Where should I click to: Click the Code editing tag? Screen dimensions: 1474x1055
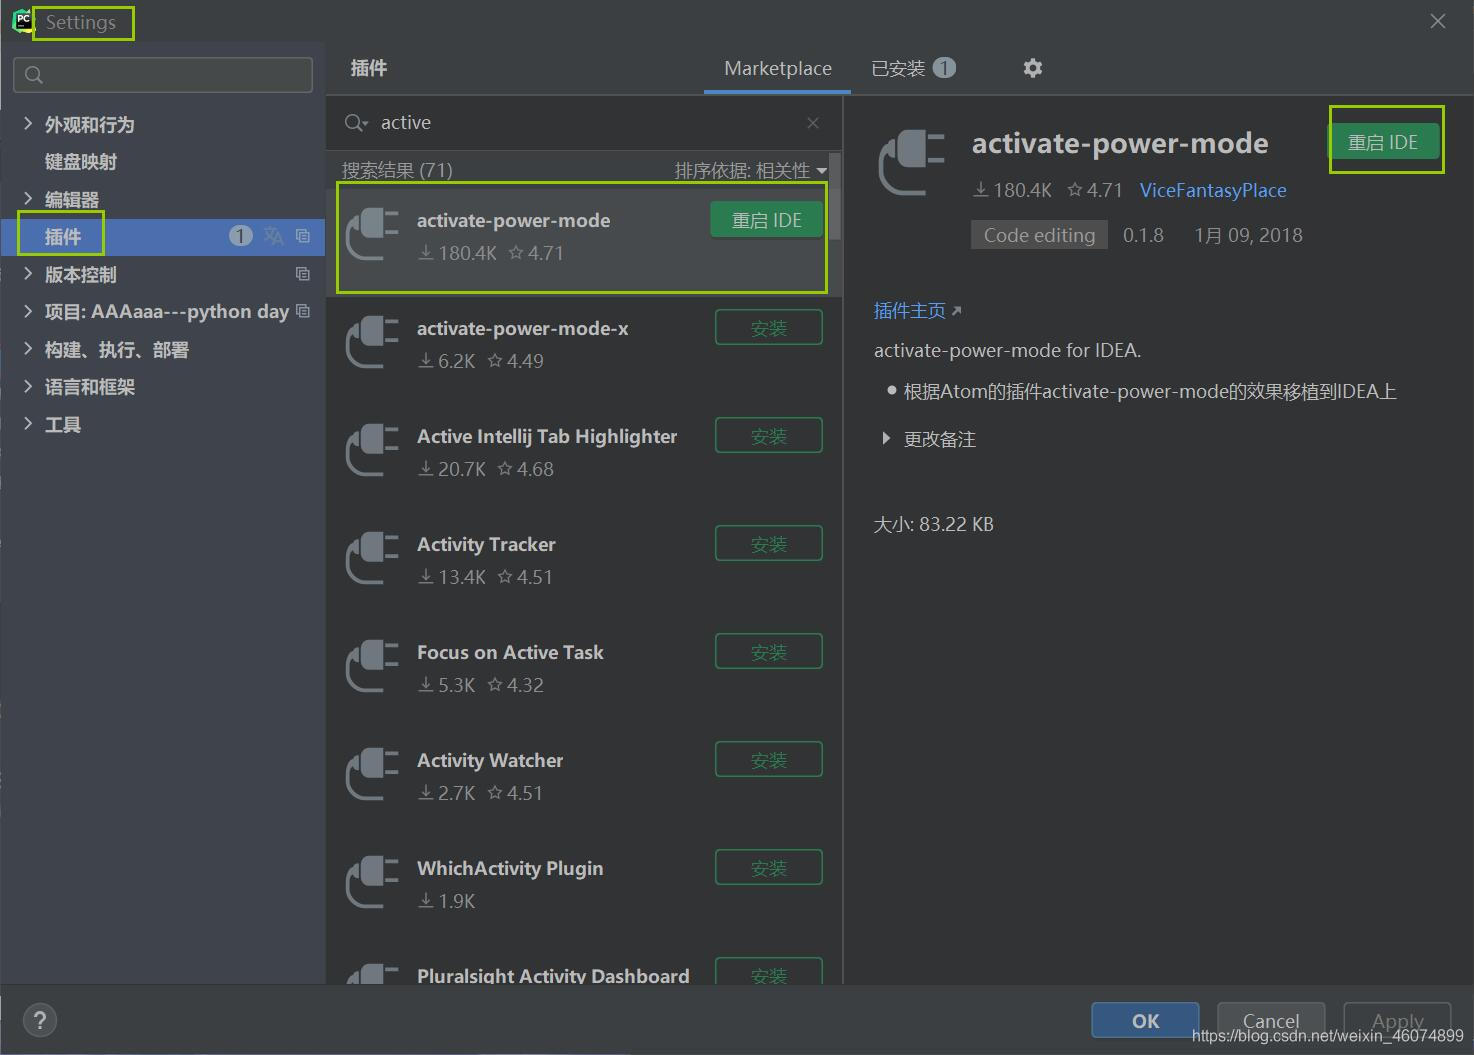coord(1039,235)
